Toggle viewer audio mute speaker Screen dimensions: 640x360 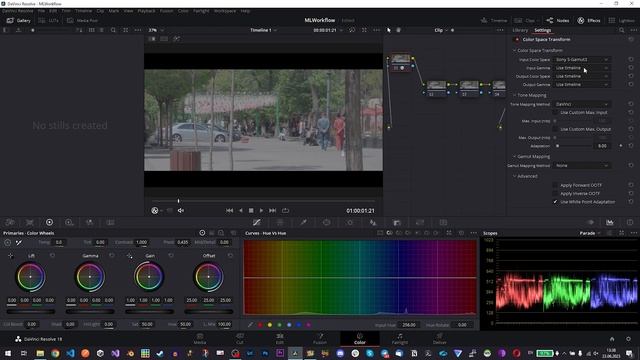coord(181,211)
